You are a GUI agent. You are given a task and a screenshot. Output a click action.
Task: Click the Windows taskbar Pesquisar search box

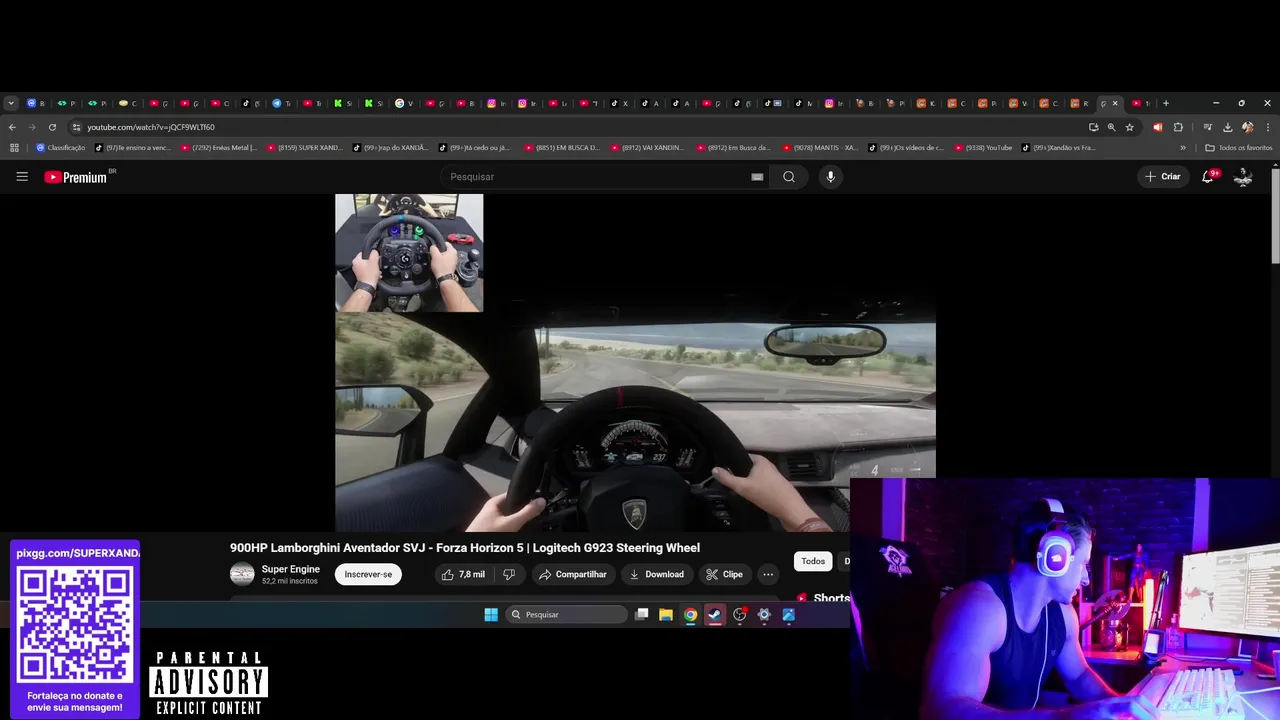(x=566, y=615)
